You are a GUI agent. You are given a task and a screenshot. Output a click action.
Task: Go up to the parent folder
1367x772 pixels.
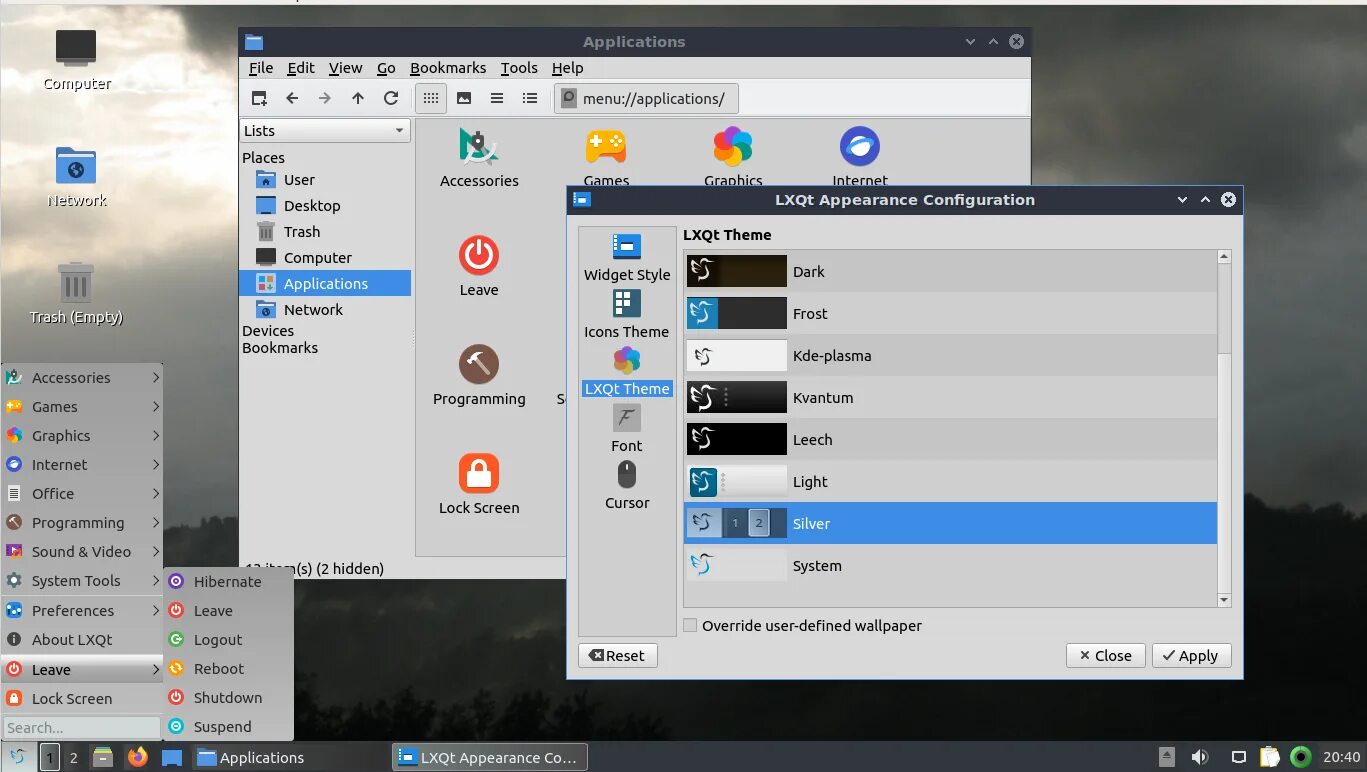pyautogui.click(x=358, y=98)
